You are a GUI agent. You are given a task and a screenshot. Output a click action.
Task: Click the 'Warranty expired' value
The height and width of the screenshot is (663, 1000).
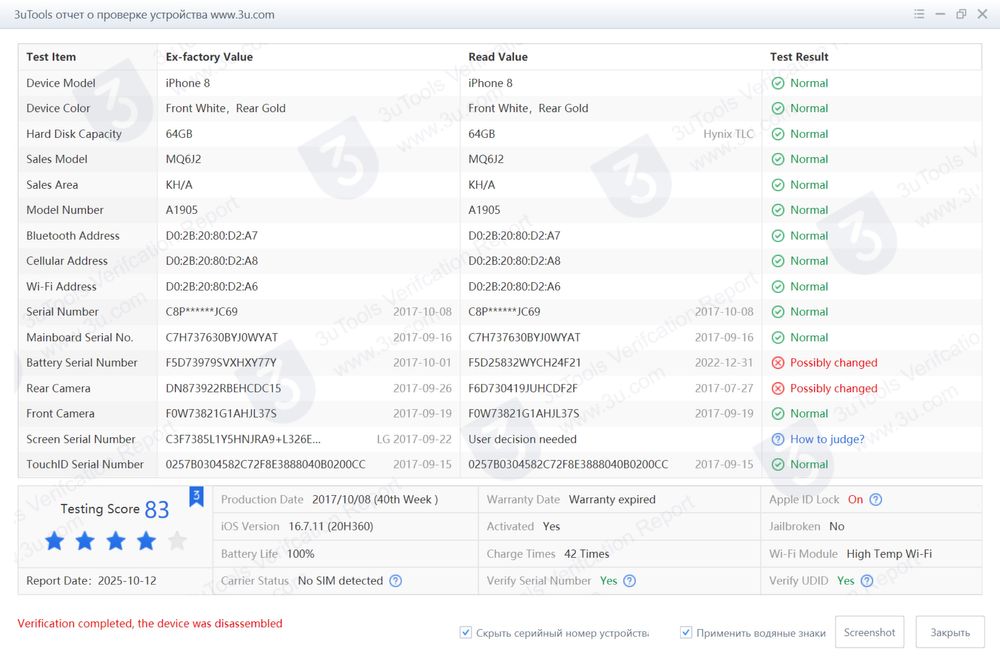[x=612, y=500]
